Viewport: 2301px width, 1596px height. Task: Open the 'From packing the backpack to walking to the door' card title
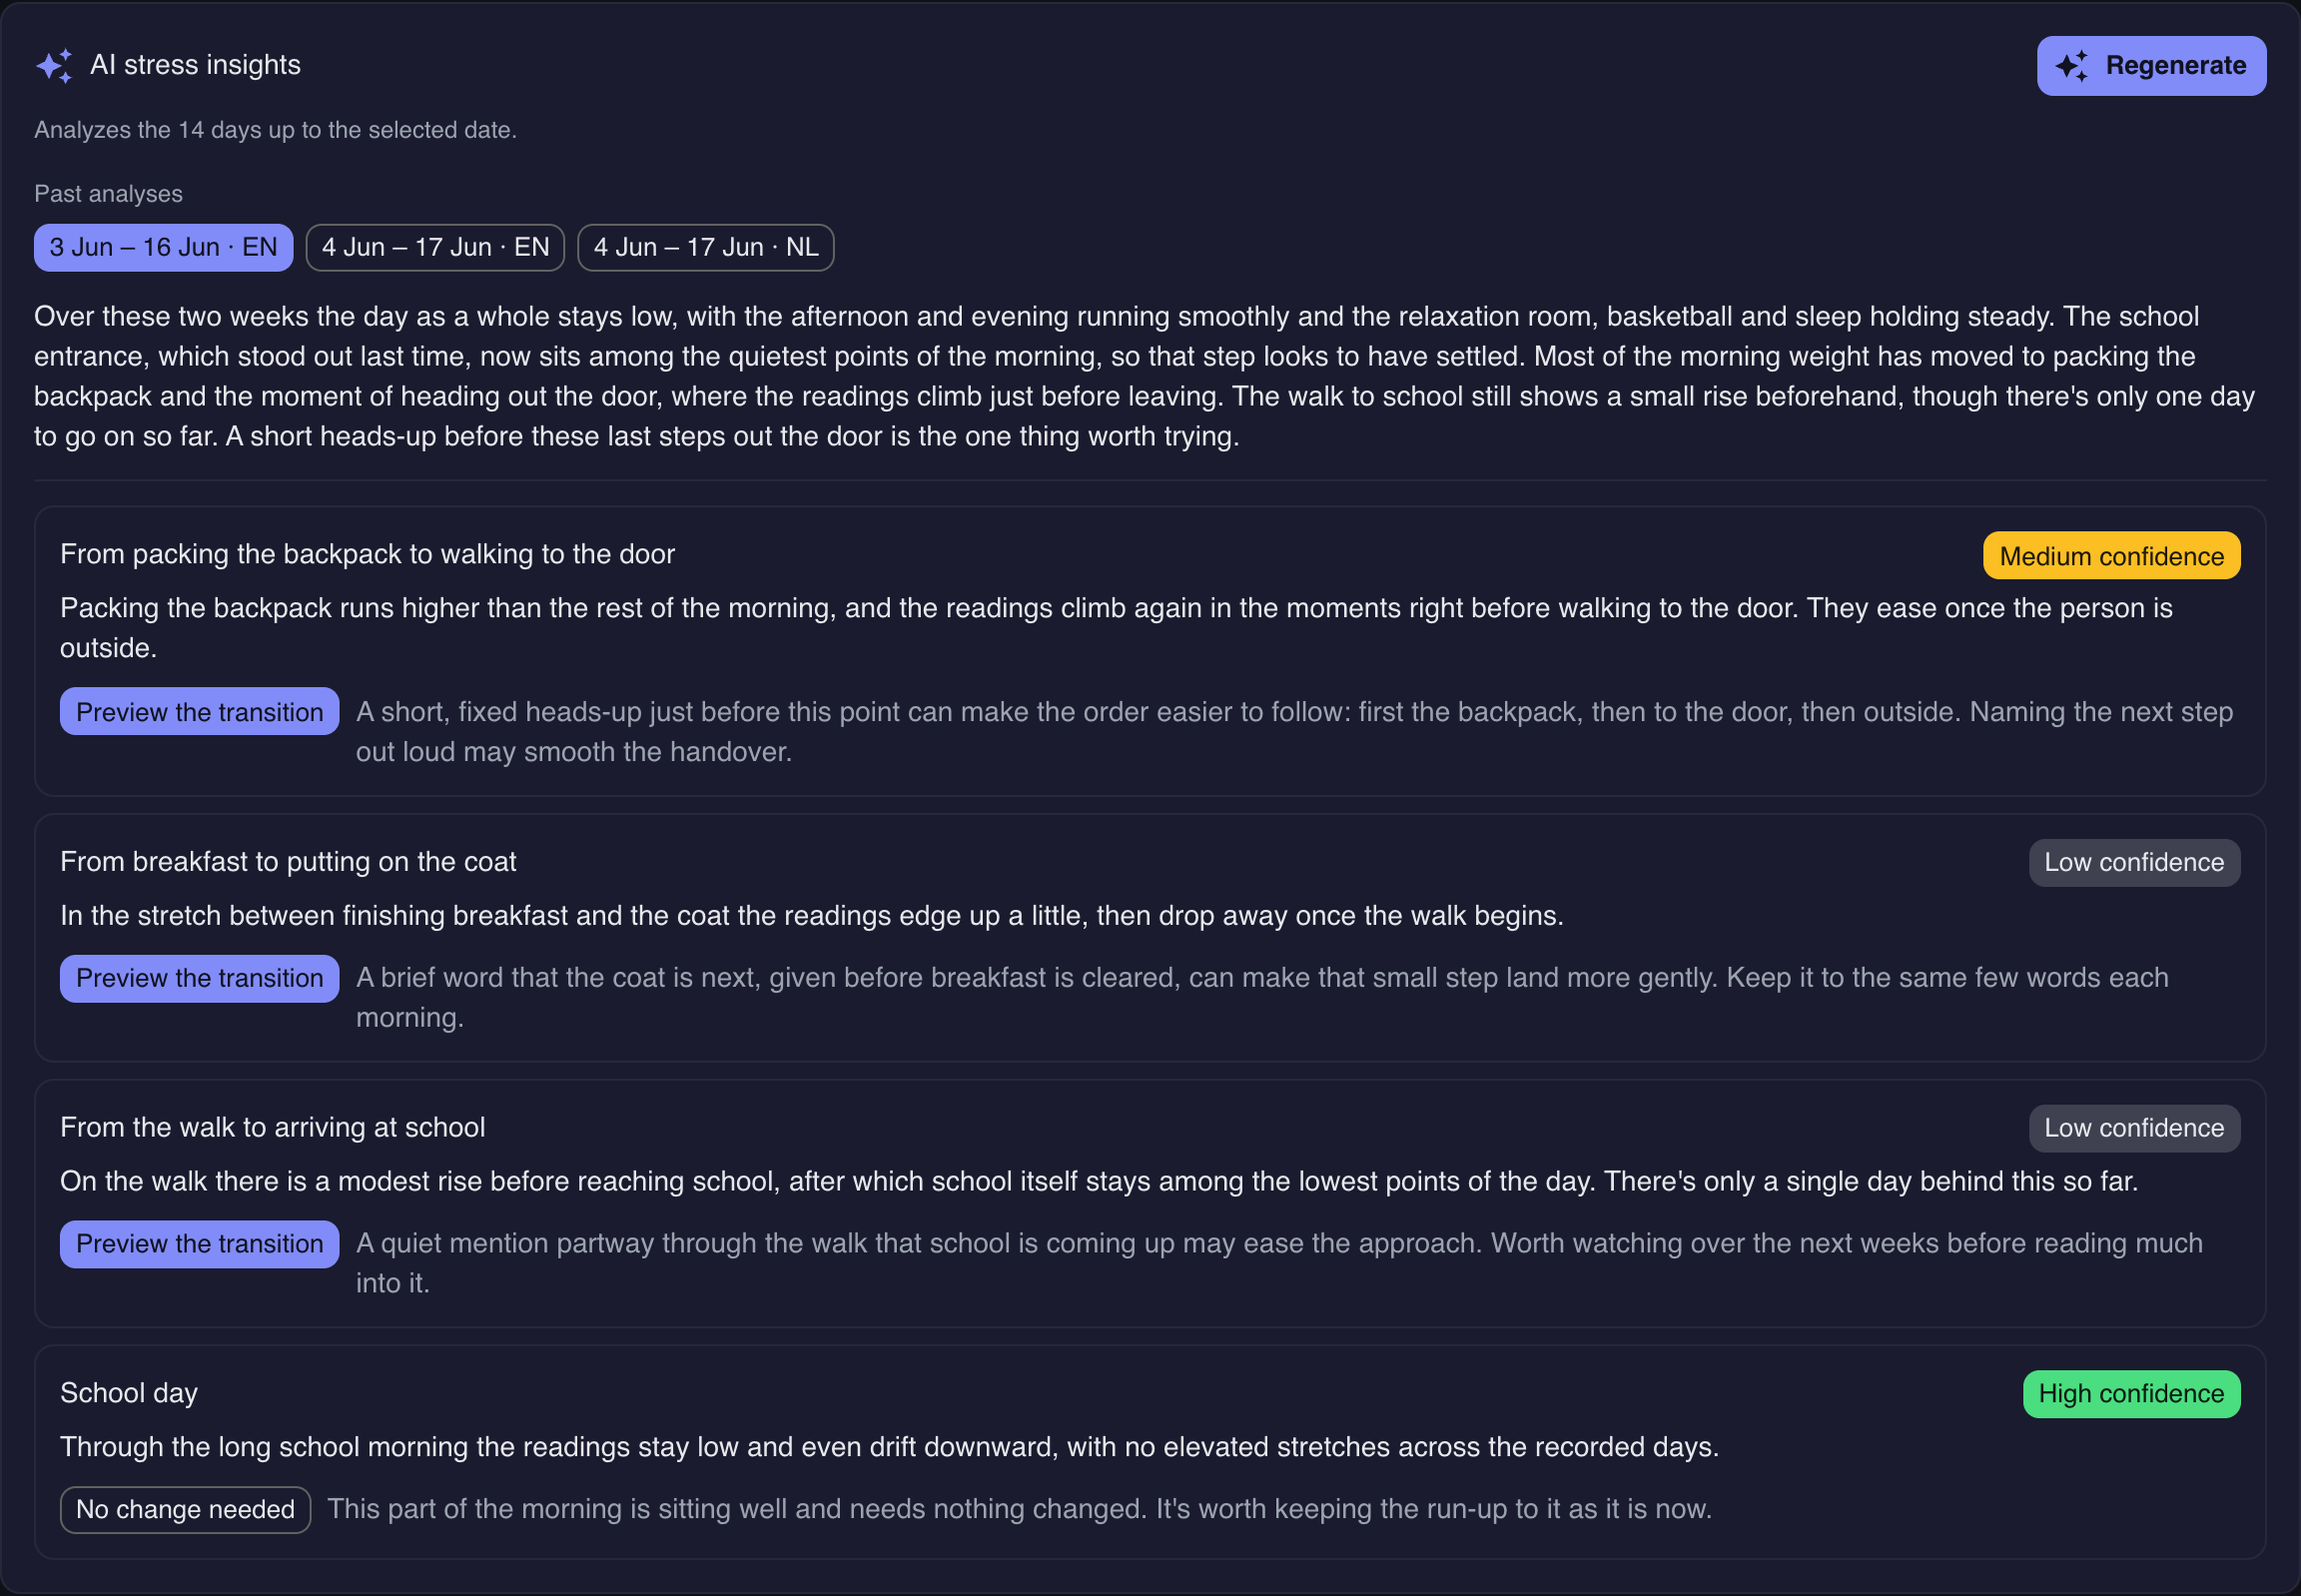(367, 554)
